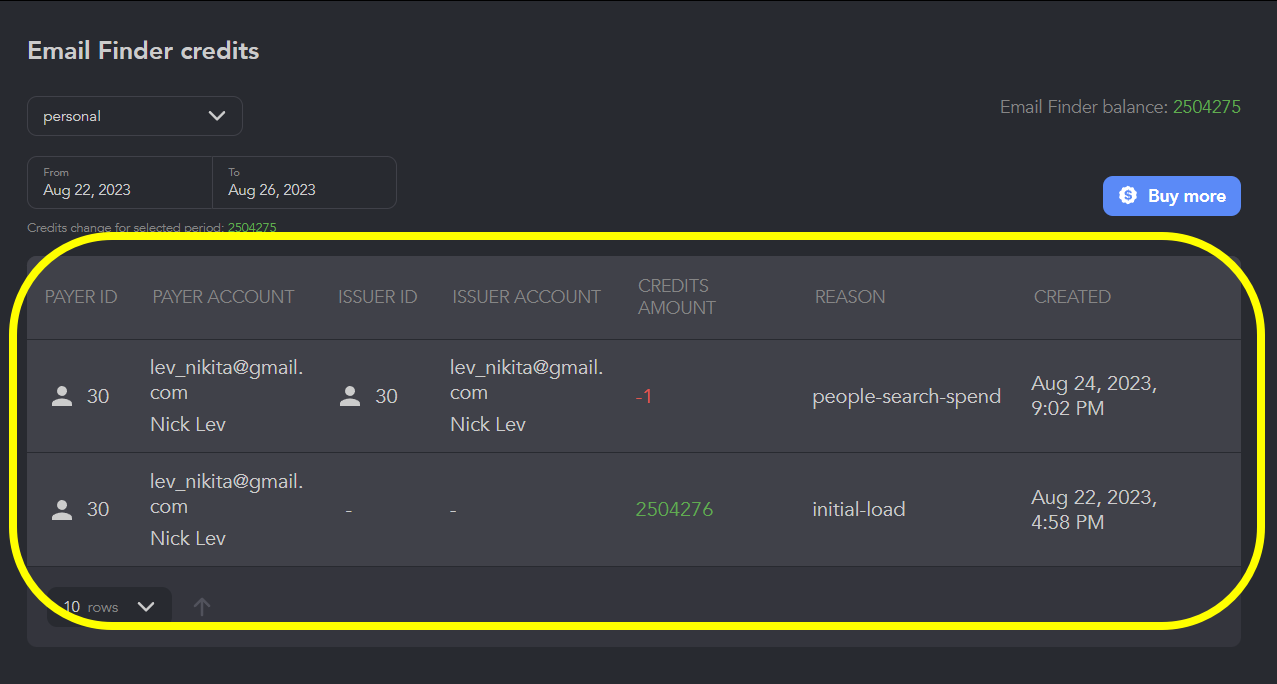Image resolution: width=1277 pixels, height=684 pixels.
Task: Click the REASON column header
Action: pyautogui.click(x=849, y=297)
